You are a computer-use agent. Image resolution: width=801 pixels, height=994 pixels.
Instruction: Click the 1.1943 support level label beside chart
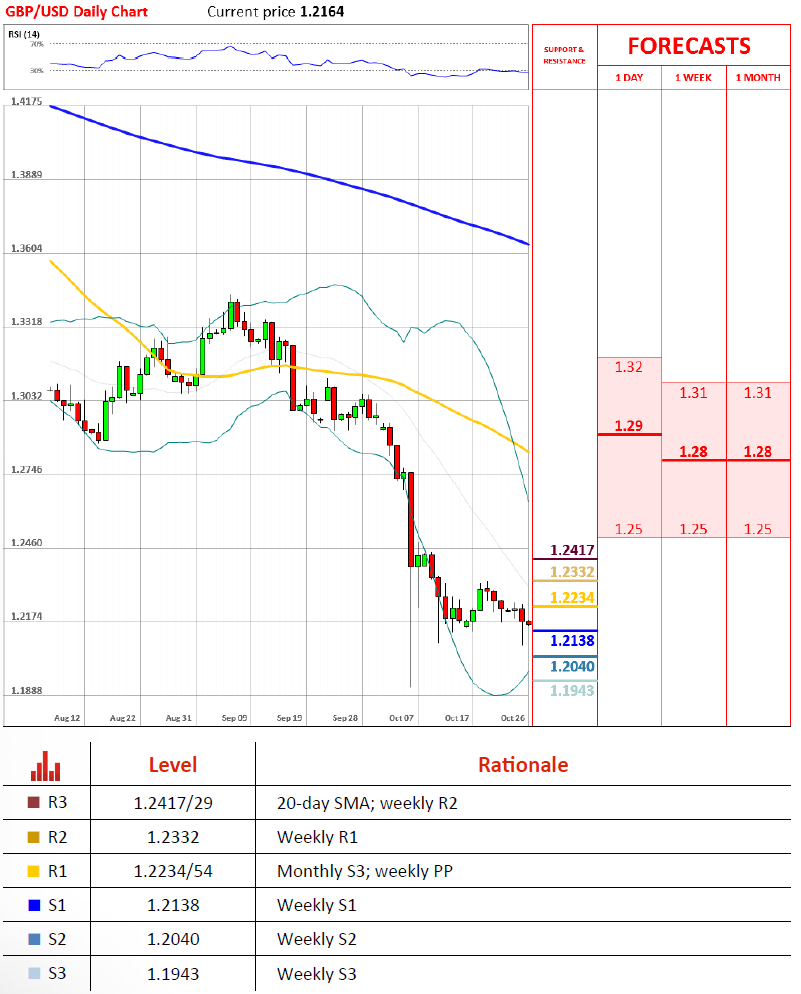[x=572, y=691]
